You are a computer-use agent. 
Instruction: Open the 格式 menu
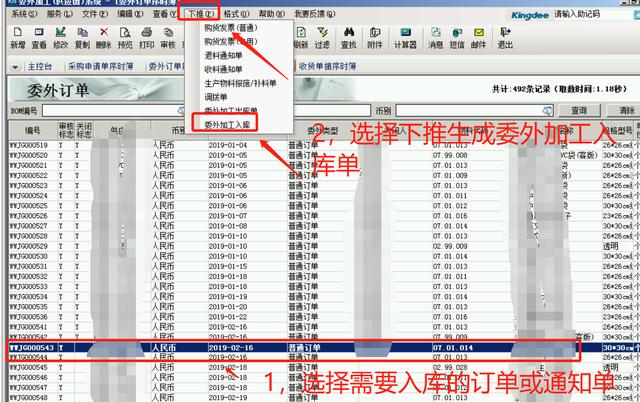pos(236,14)
